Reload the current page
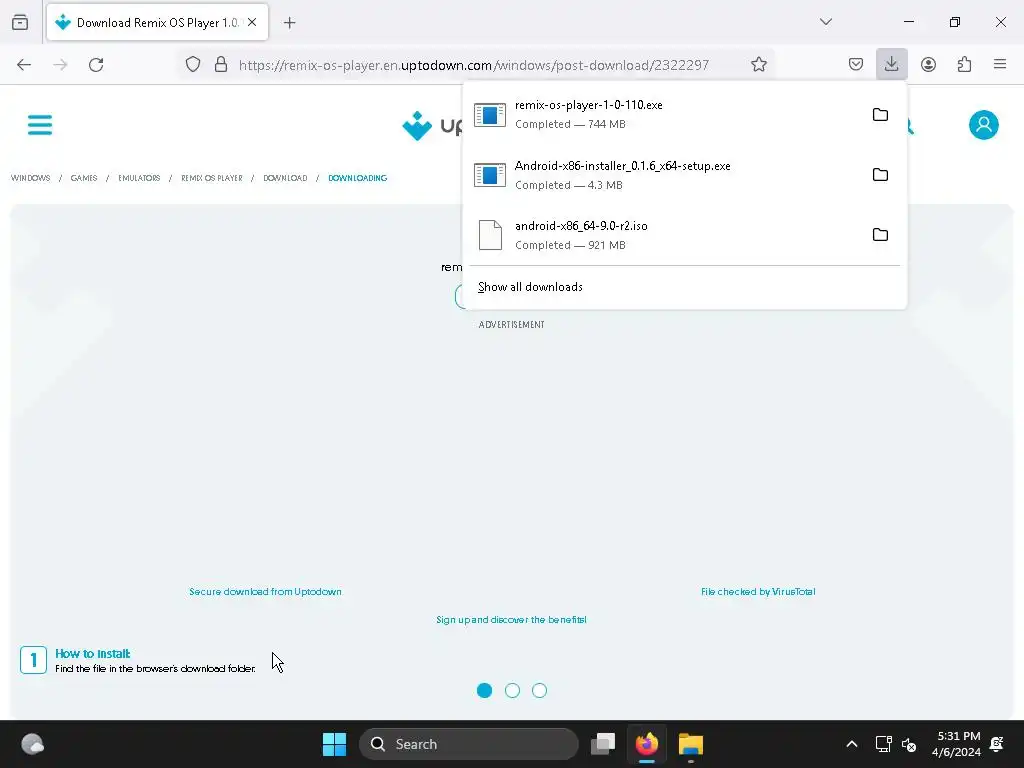Image resolution: width=1024 pixels, height=768 pixels. tap(96, 65)
